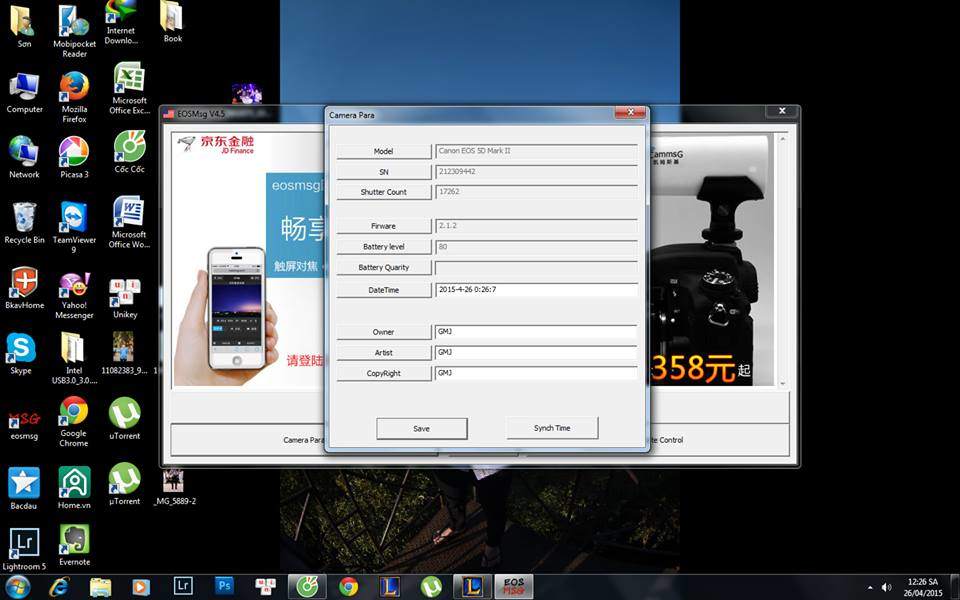Launch Yahoo! Messenger from desktop
Viewport: 960px width, 600px height.
tap(74, 296)
